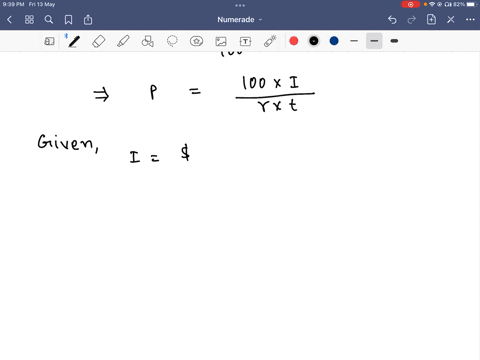This screenshot has width=480, height=360.
Task: Close the editing toolbar with X
Action: pyautogui.click(x=451, y=20)
